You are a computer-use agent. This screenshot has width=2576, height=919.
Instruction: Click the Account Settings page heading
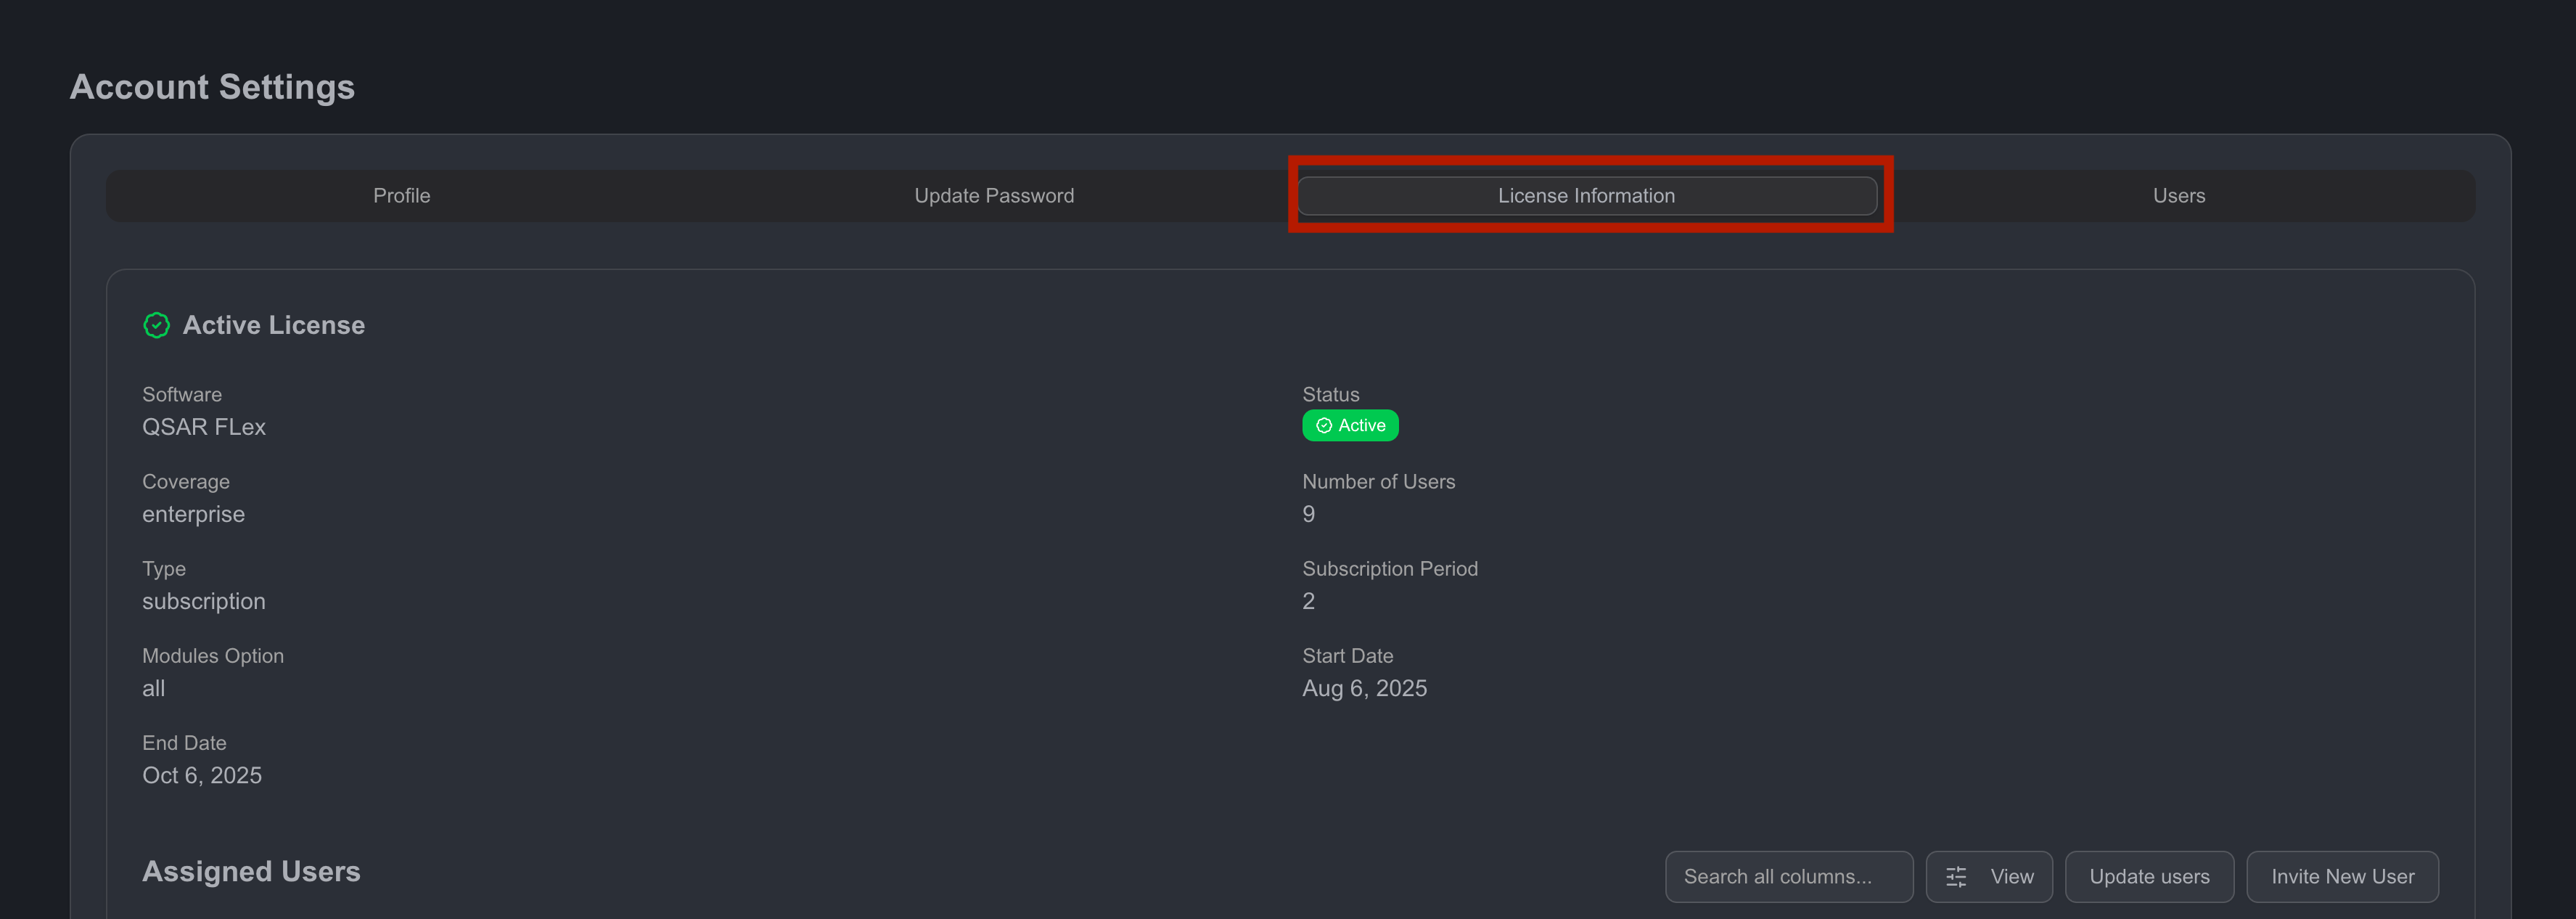coord(212,87)
